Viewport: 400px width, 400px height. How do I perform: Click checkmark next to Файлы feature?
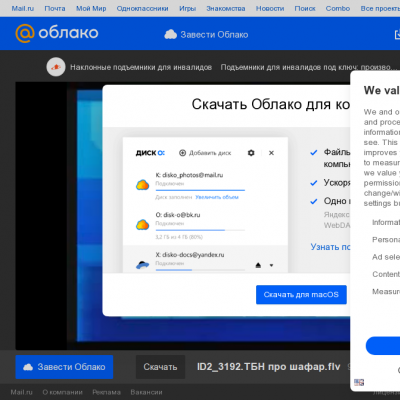(x=313, y=153)
